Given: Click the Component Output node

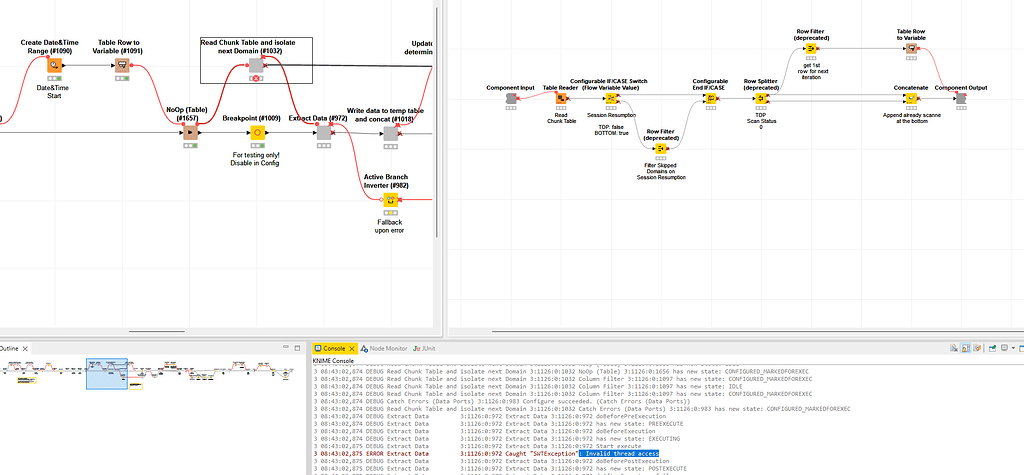Looking at the screenshot, I should pyautogui.click(x=961, y=99).
